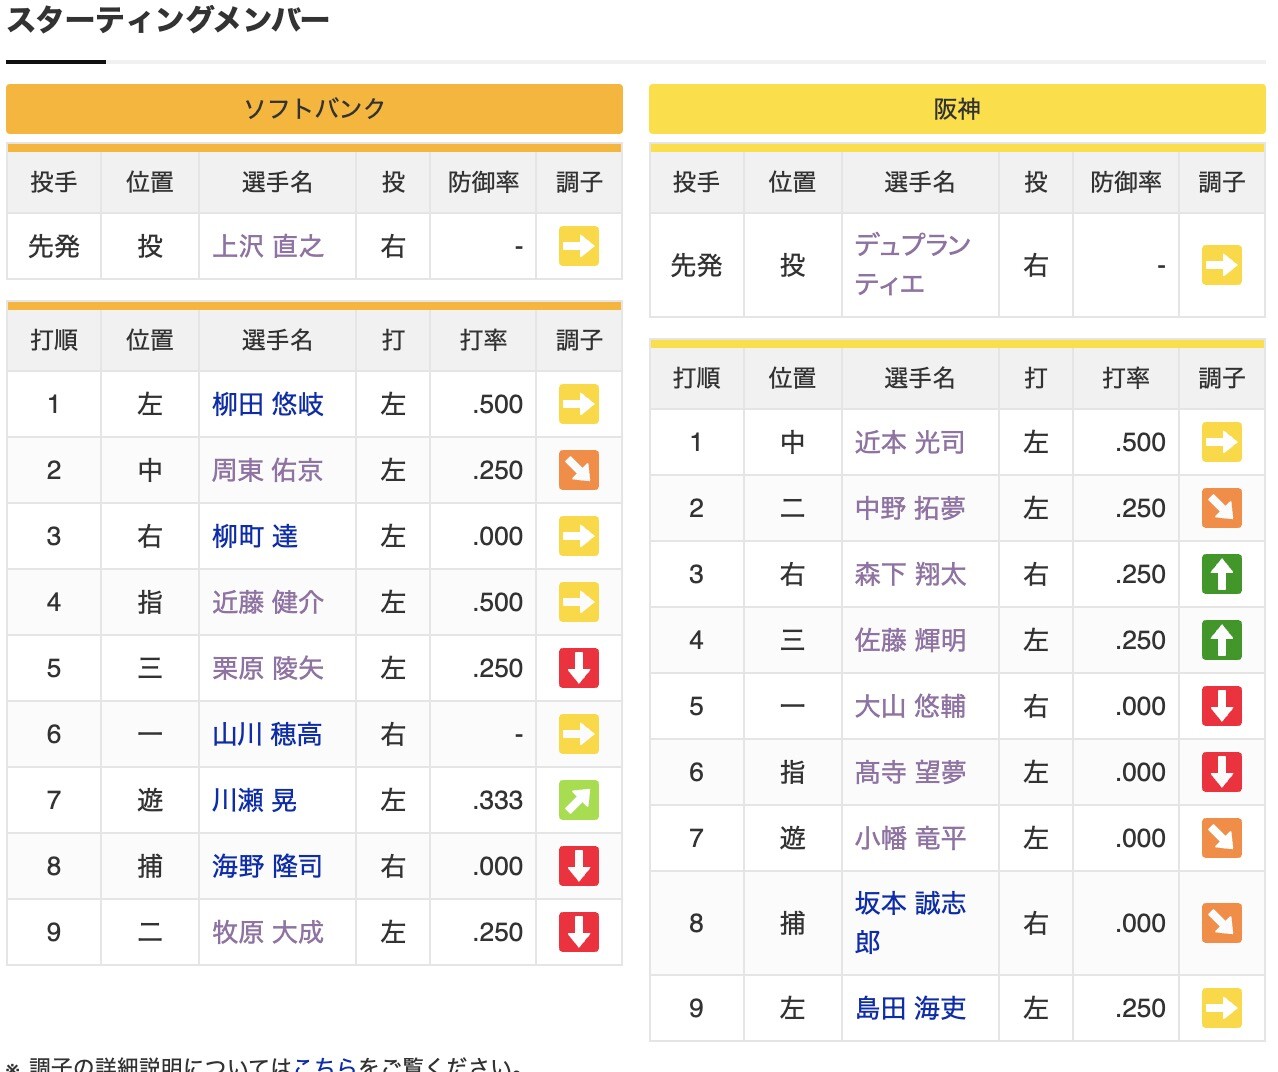The width and height of the screenshot is (1278, 1072).
Task: Open 高寺 望夢 player link
Action: pos(910,772)
